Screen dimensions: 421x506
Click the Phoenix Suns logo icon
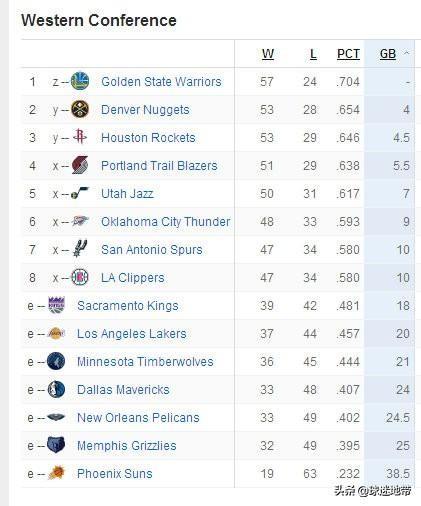pyautogui.click(x=56, y=473)
